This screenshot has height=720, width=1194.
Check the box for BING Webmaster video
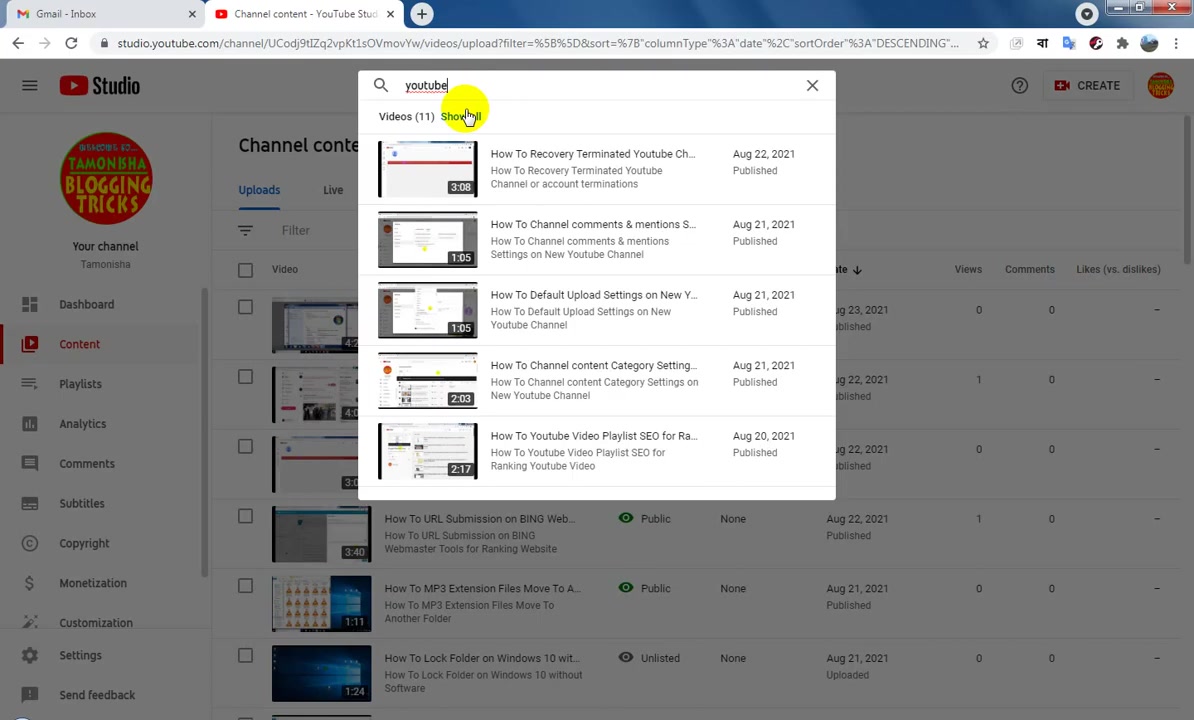click(245, 516)
